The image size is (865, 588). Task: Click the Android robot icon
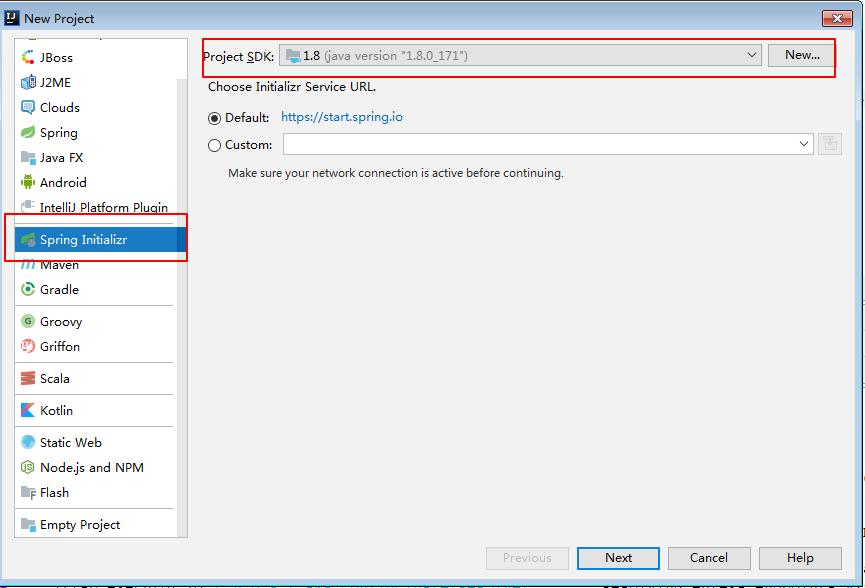[x=28, y=182]
